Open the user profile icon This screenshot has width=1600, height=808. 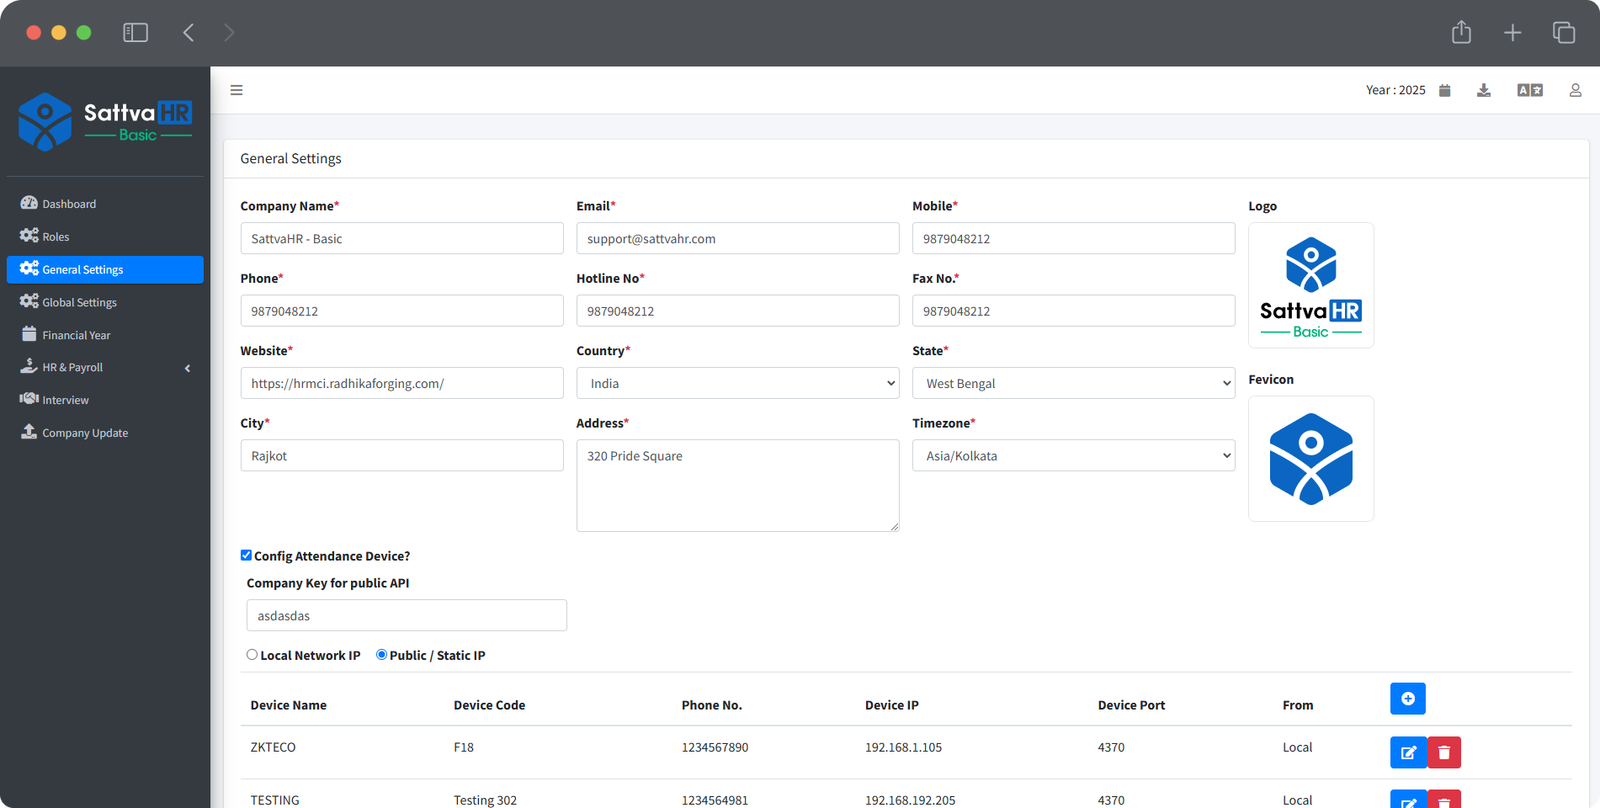pyautogui.click(x=1575, y=90)
